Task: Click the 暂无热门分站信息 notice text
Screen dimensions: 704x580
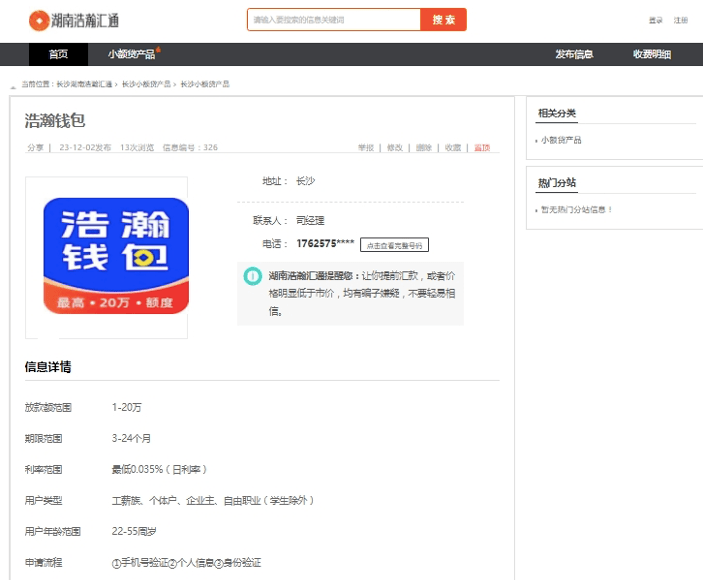Action: (x=576, y=210)
